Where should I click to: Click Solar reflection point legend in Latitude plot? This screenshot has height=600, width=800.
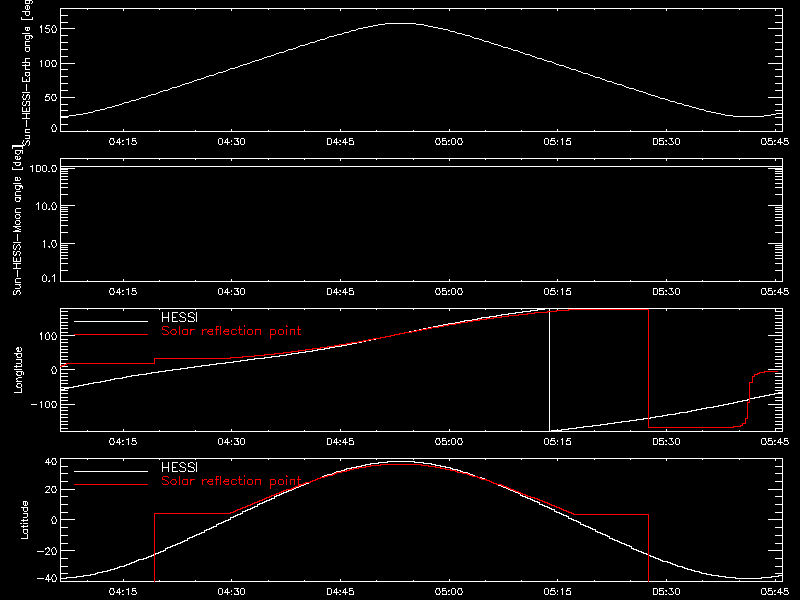point(231,481)
